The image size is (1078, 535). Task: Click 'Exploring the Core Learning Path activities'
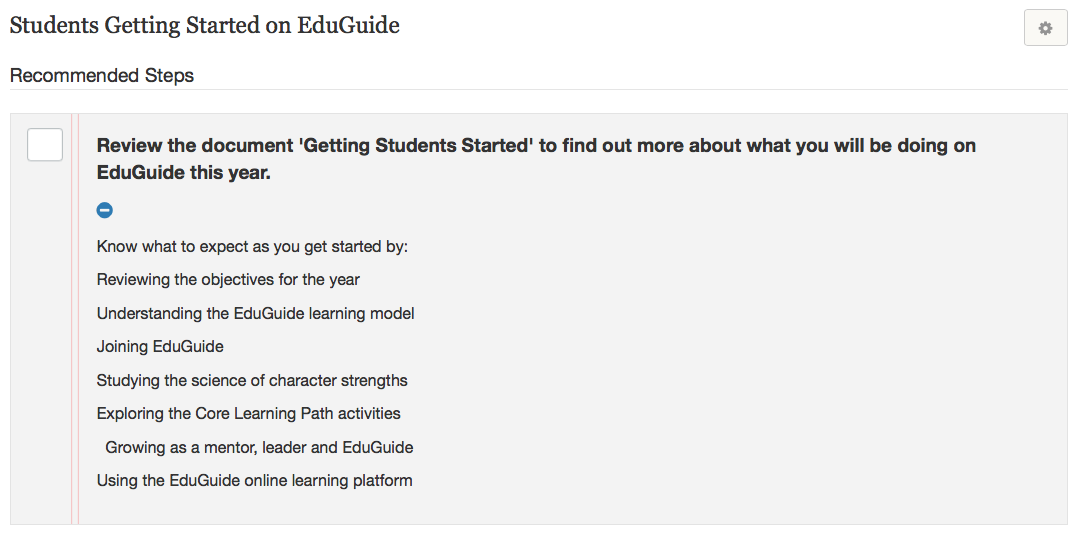[249, 413]
